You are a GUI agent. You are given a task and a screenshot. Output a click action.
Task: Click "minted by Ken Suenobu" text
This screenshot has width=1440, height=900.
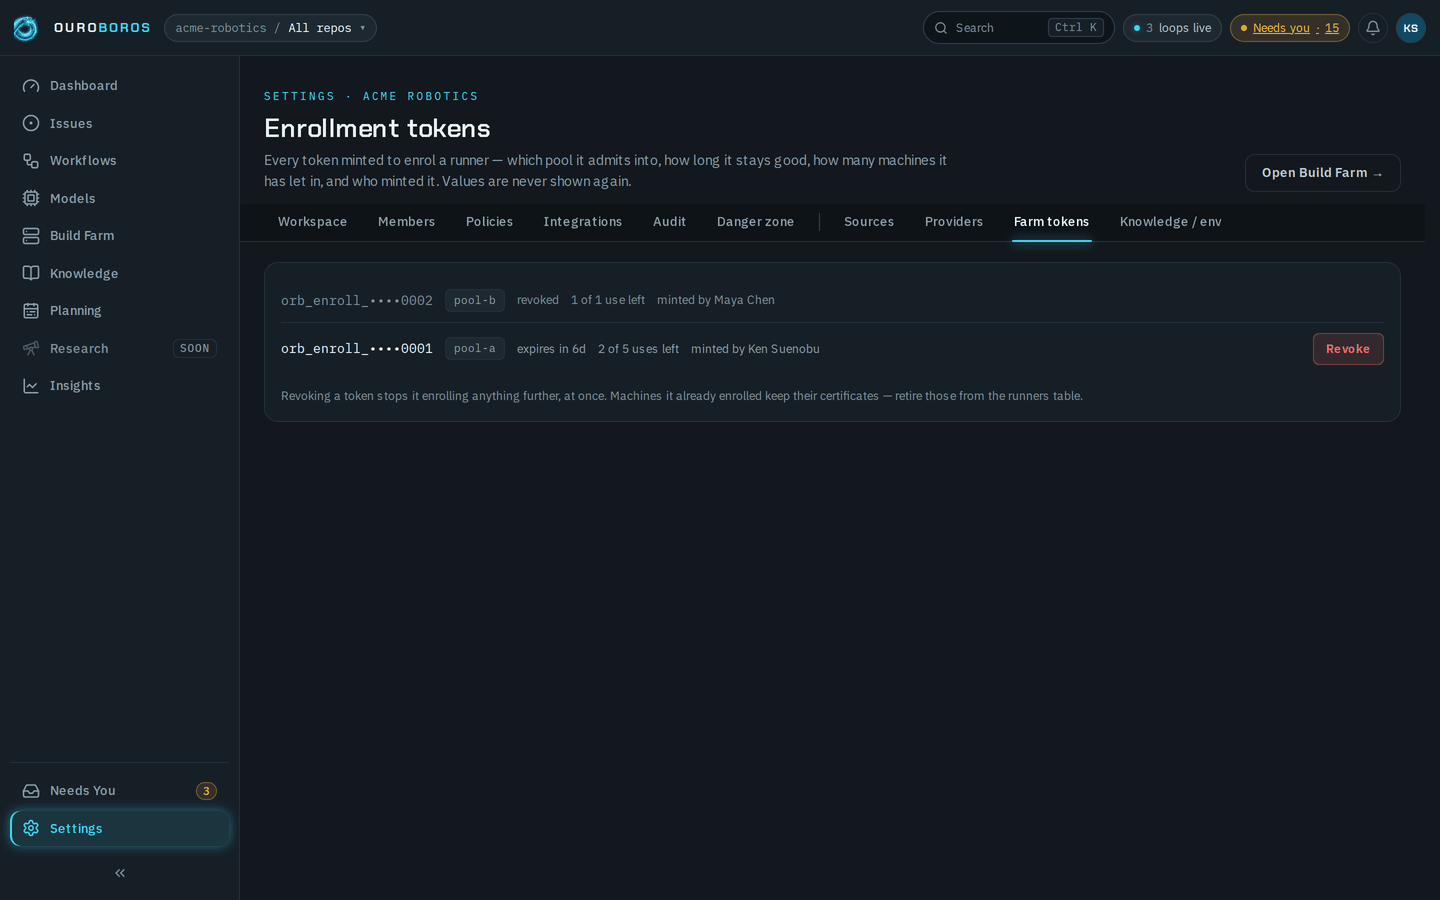755,349
